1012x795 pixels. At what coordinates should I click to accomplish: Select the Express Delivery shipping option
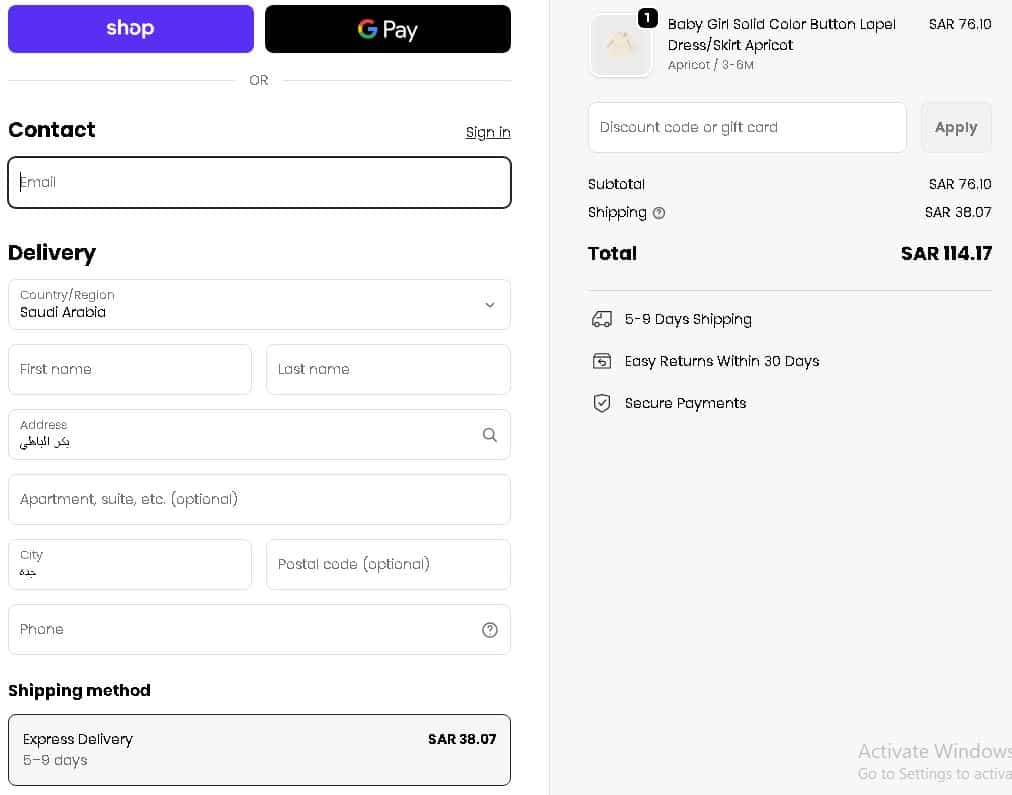tap(259, 750)
